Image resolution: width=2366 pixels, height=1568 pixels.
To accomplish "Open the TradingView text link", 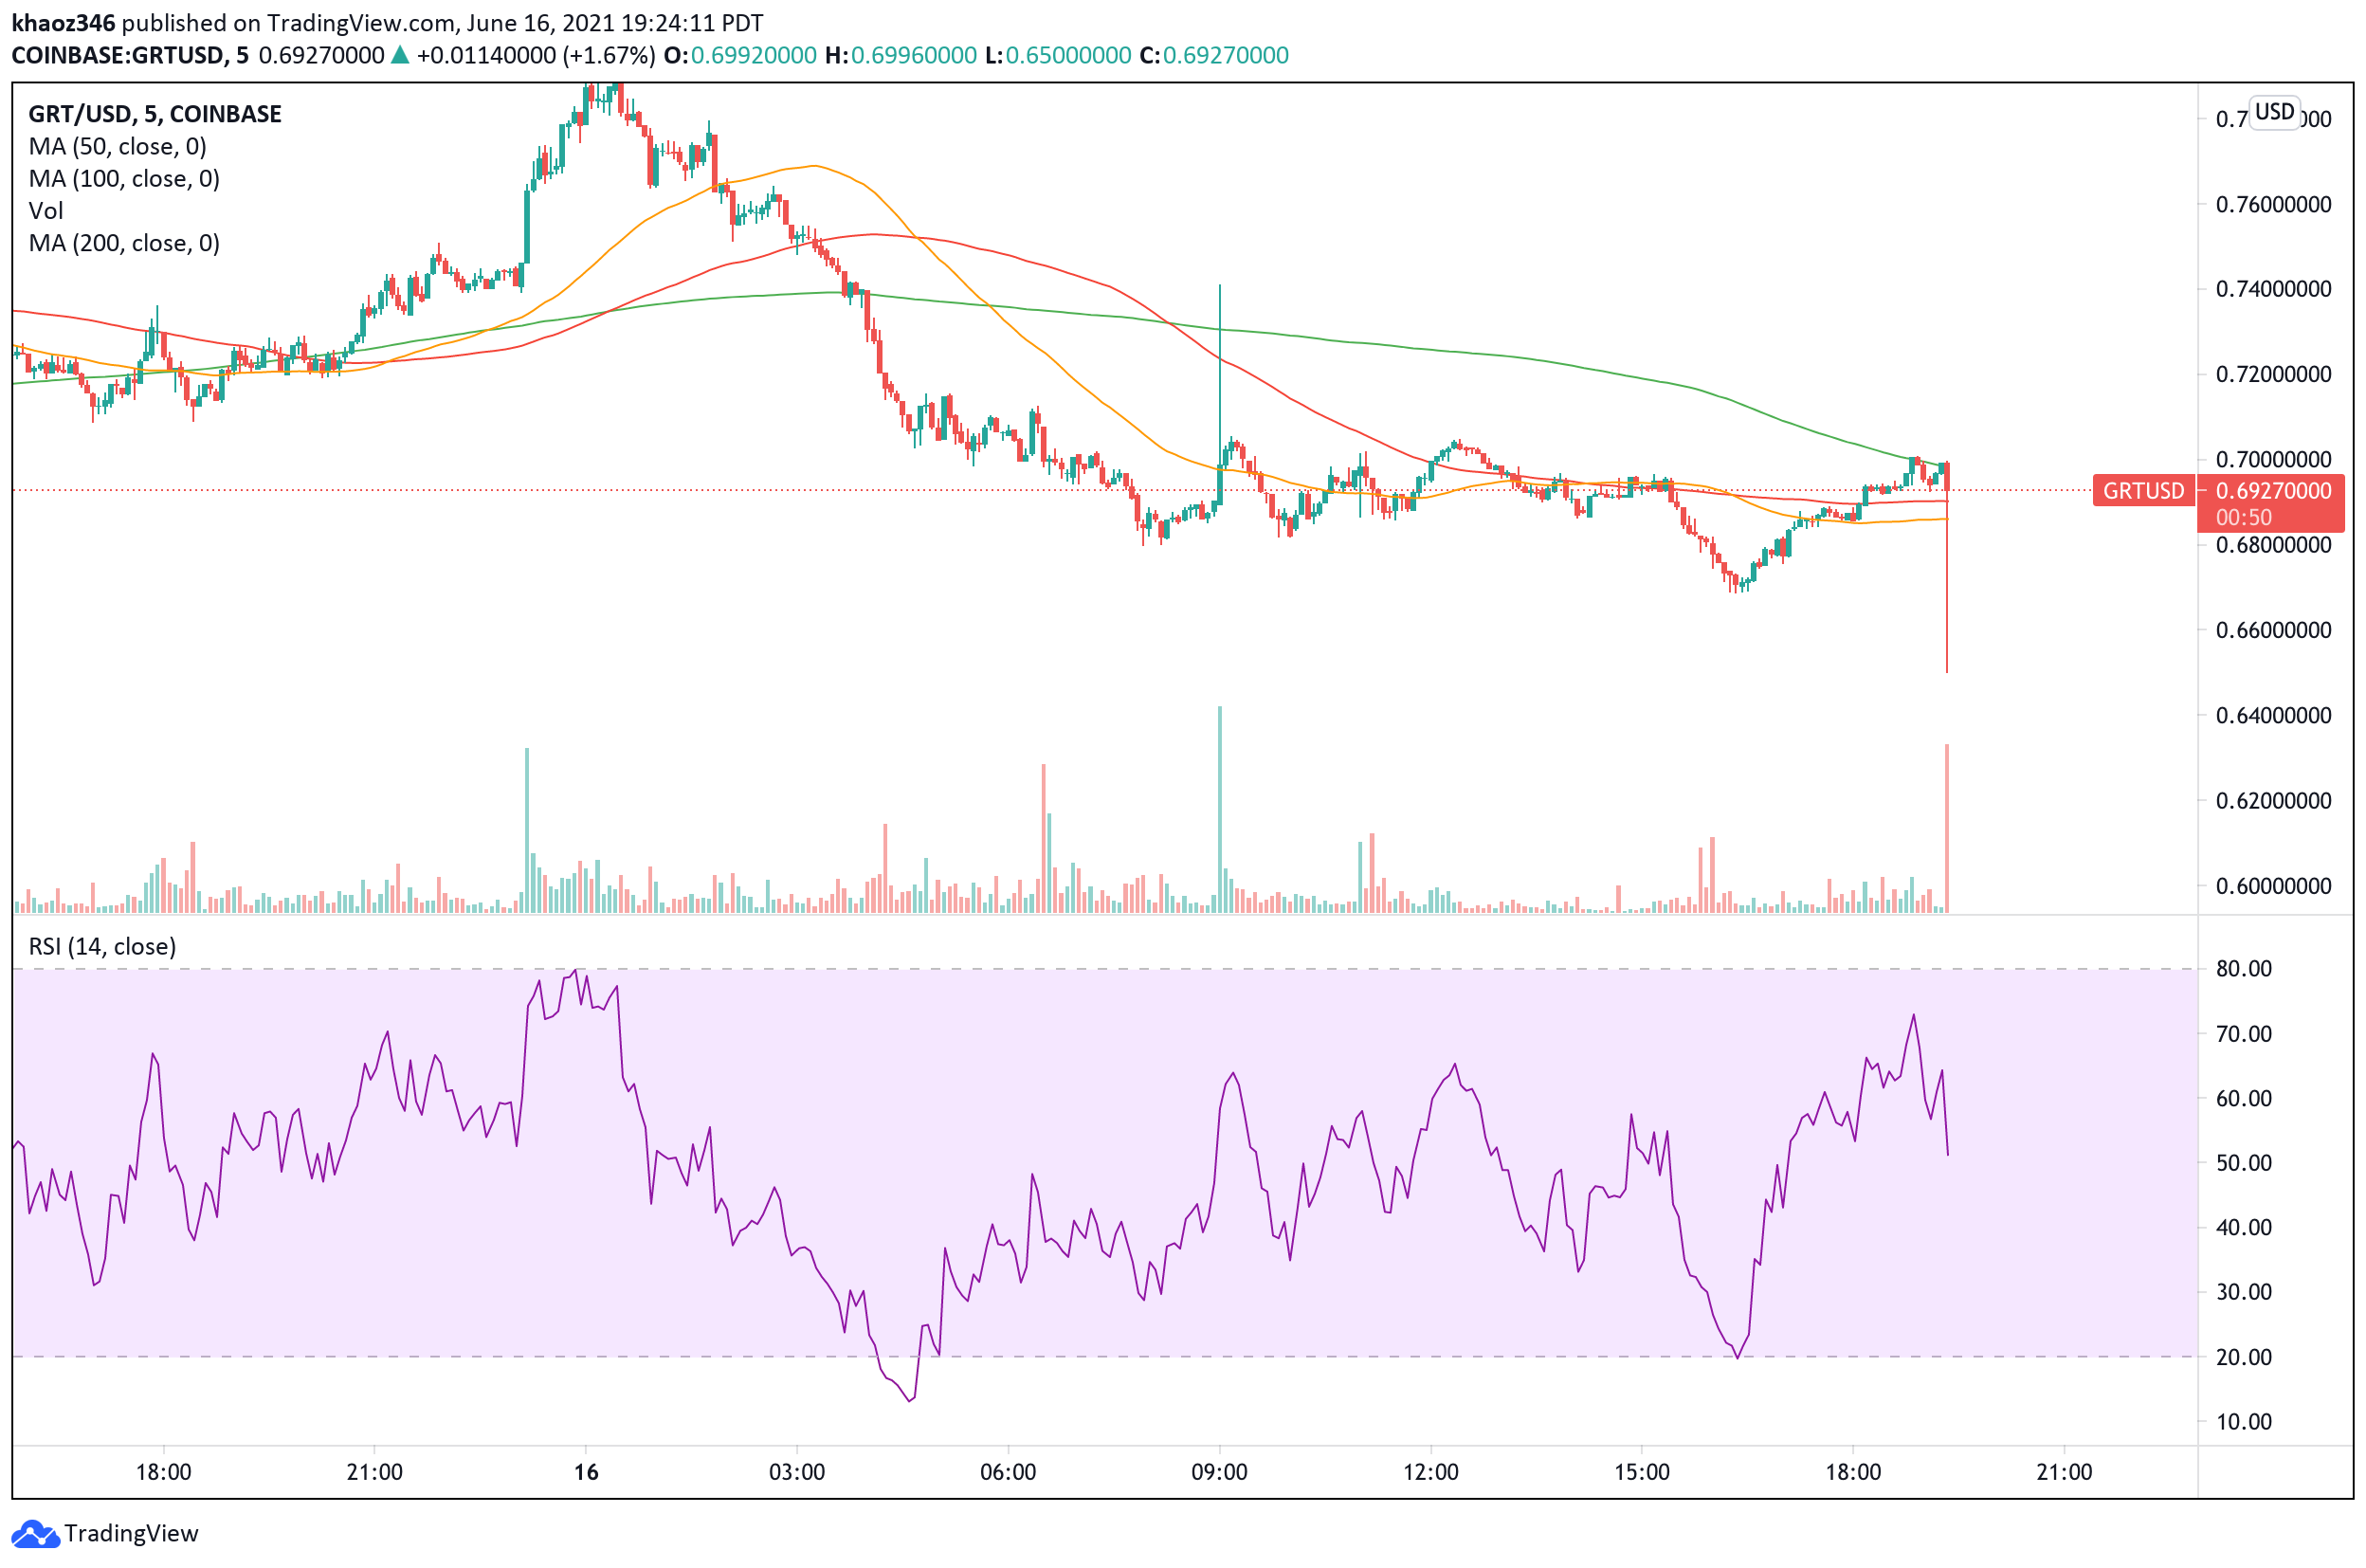I will pyautogui.click(x=131, y=1533).
